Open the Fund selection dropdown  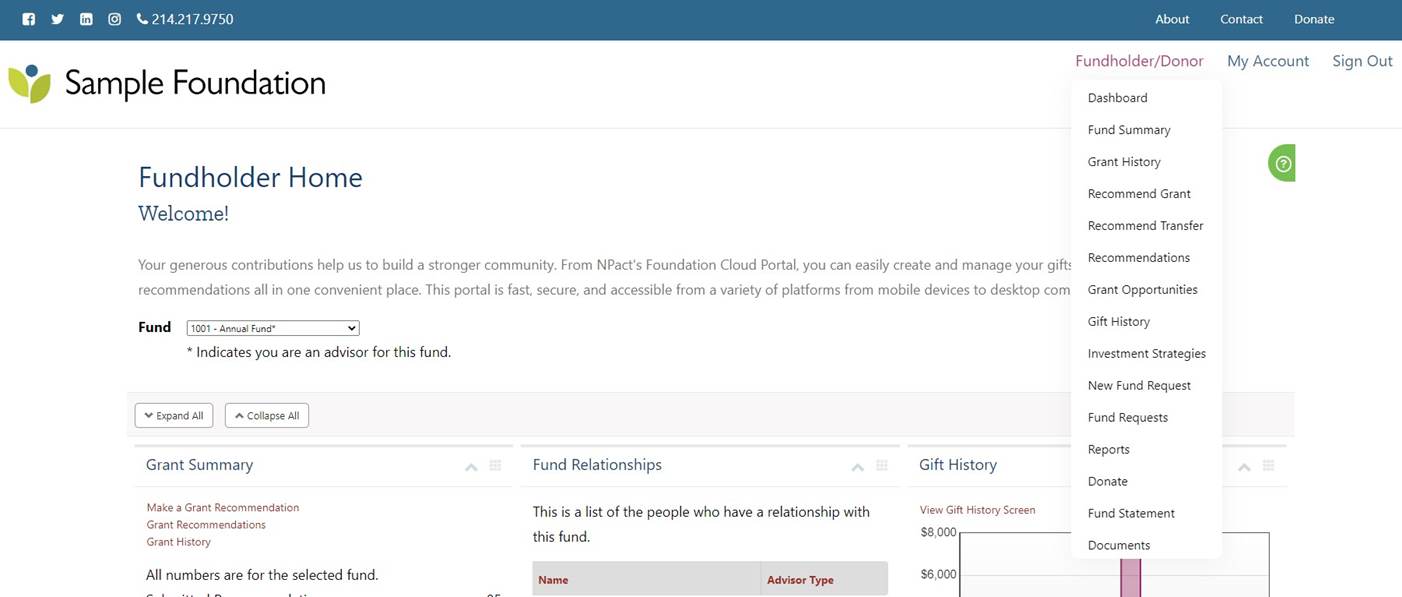click(272, 328)
